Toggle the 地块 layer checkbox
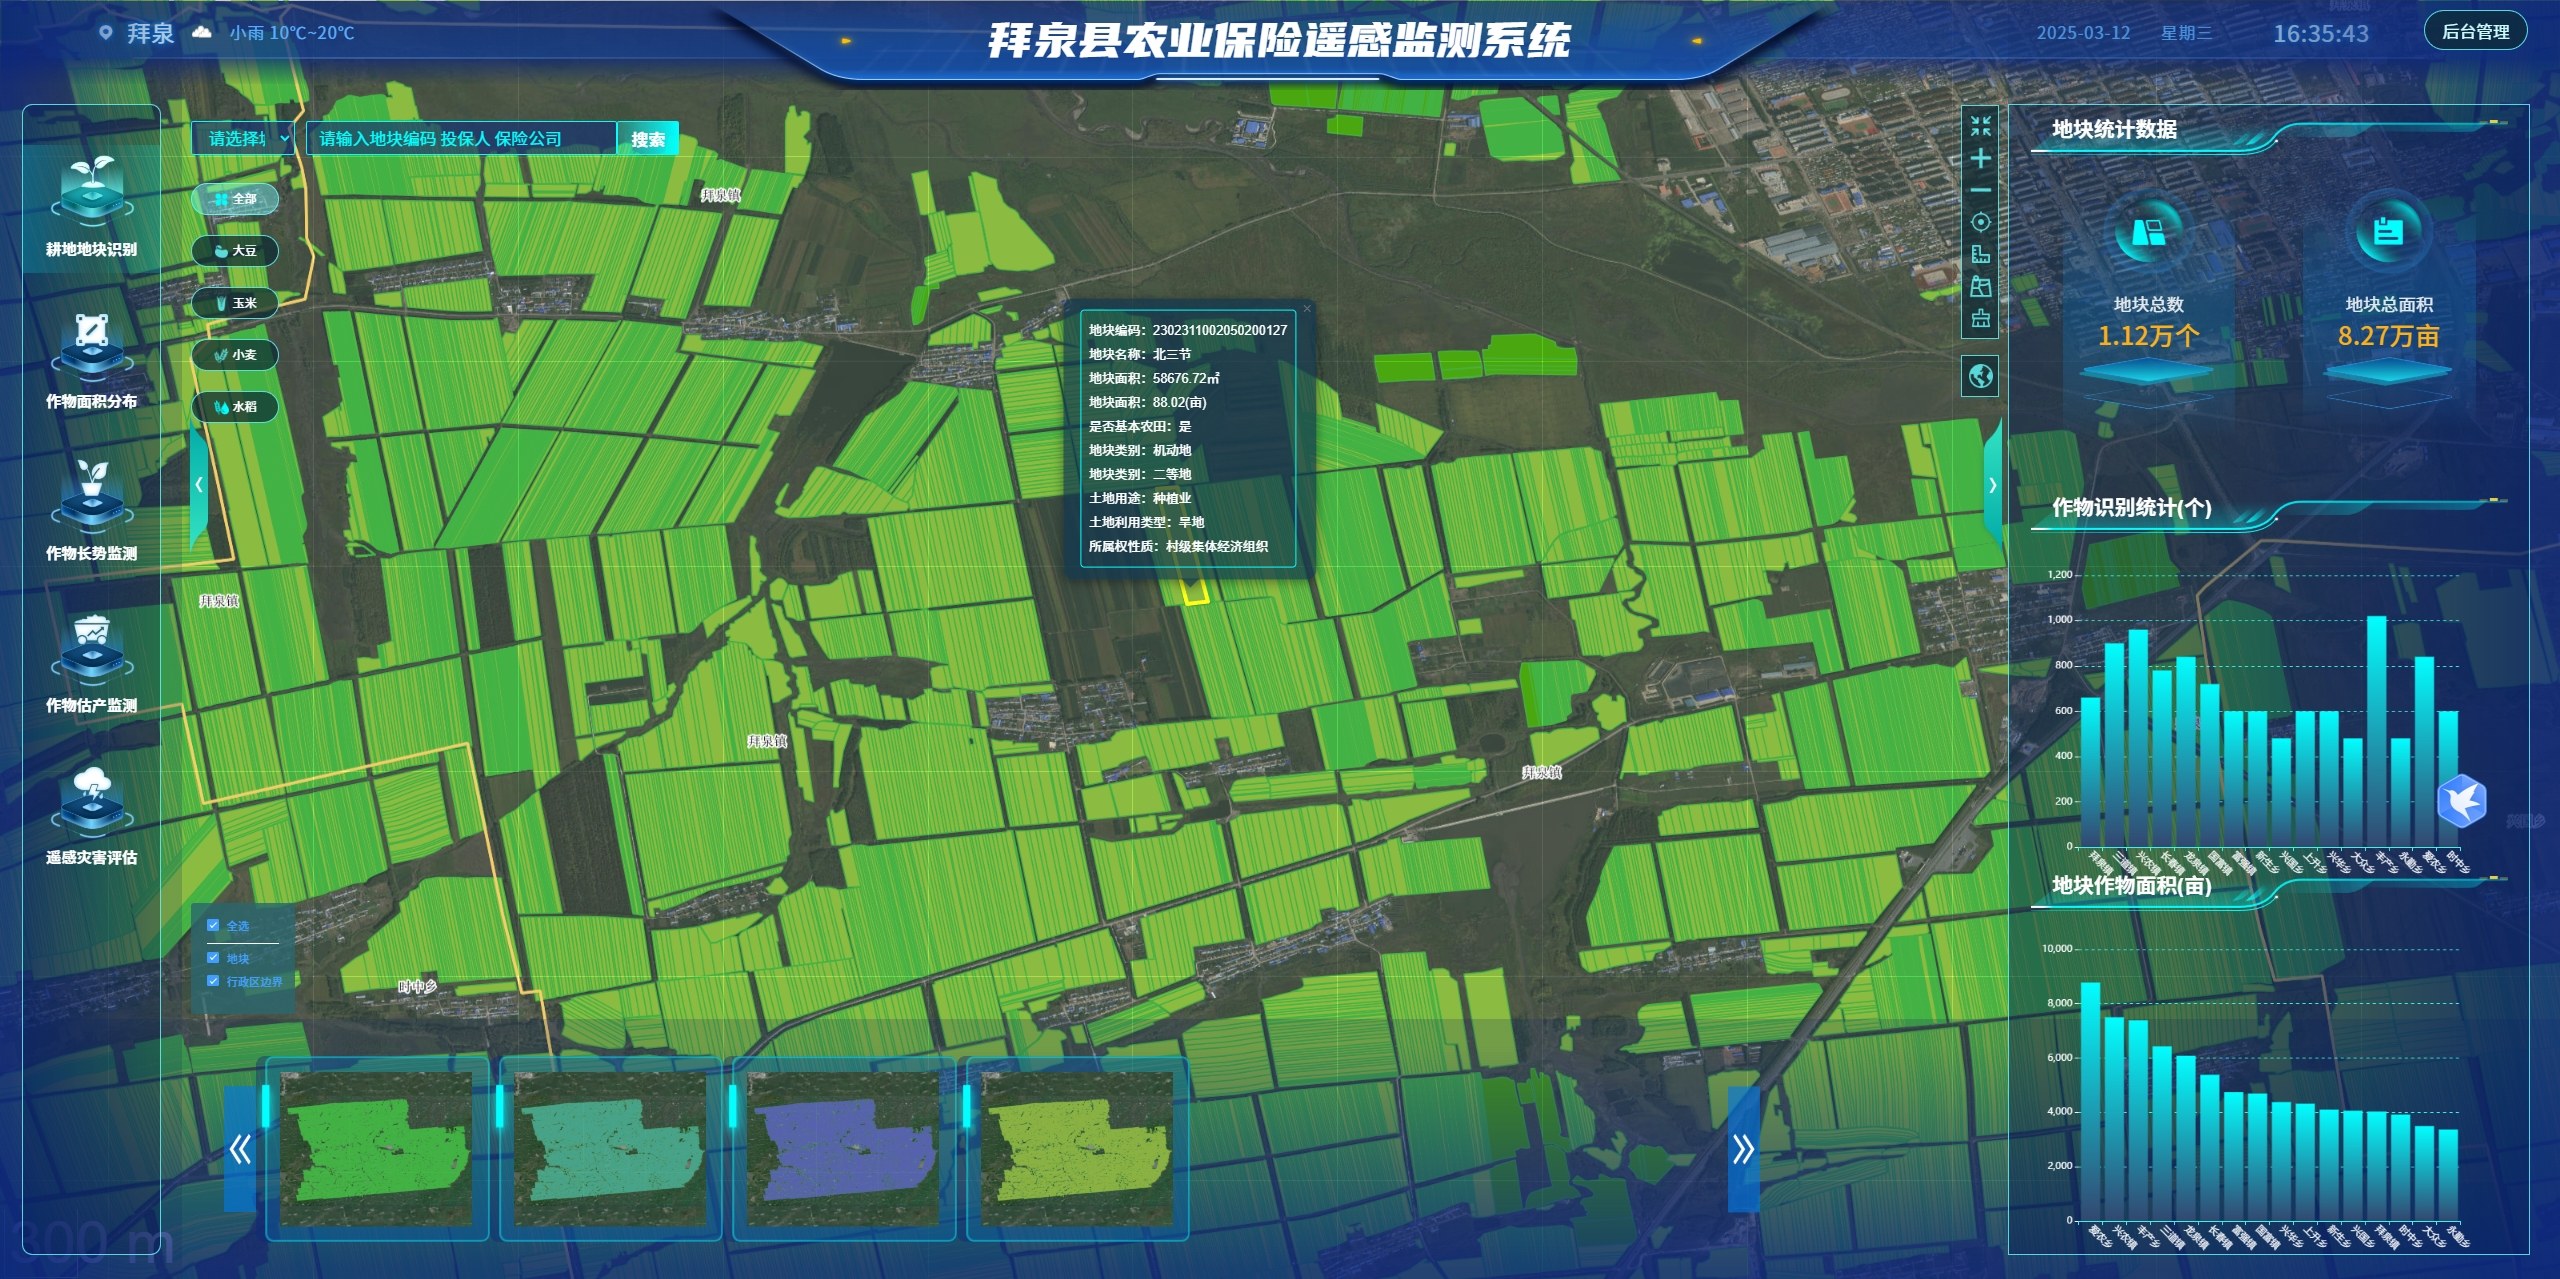This screenshot has height=1279, width=2560. pyautogui.click(x=213, y=958)
